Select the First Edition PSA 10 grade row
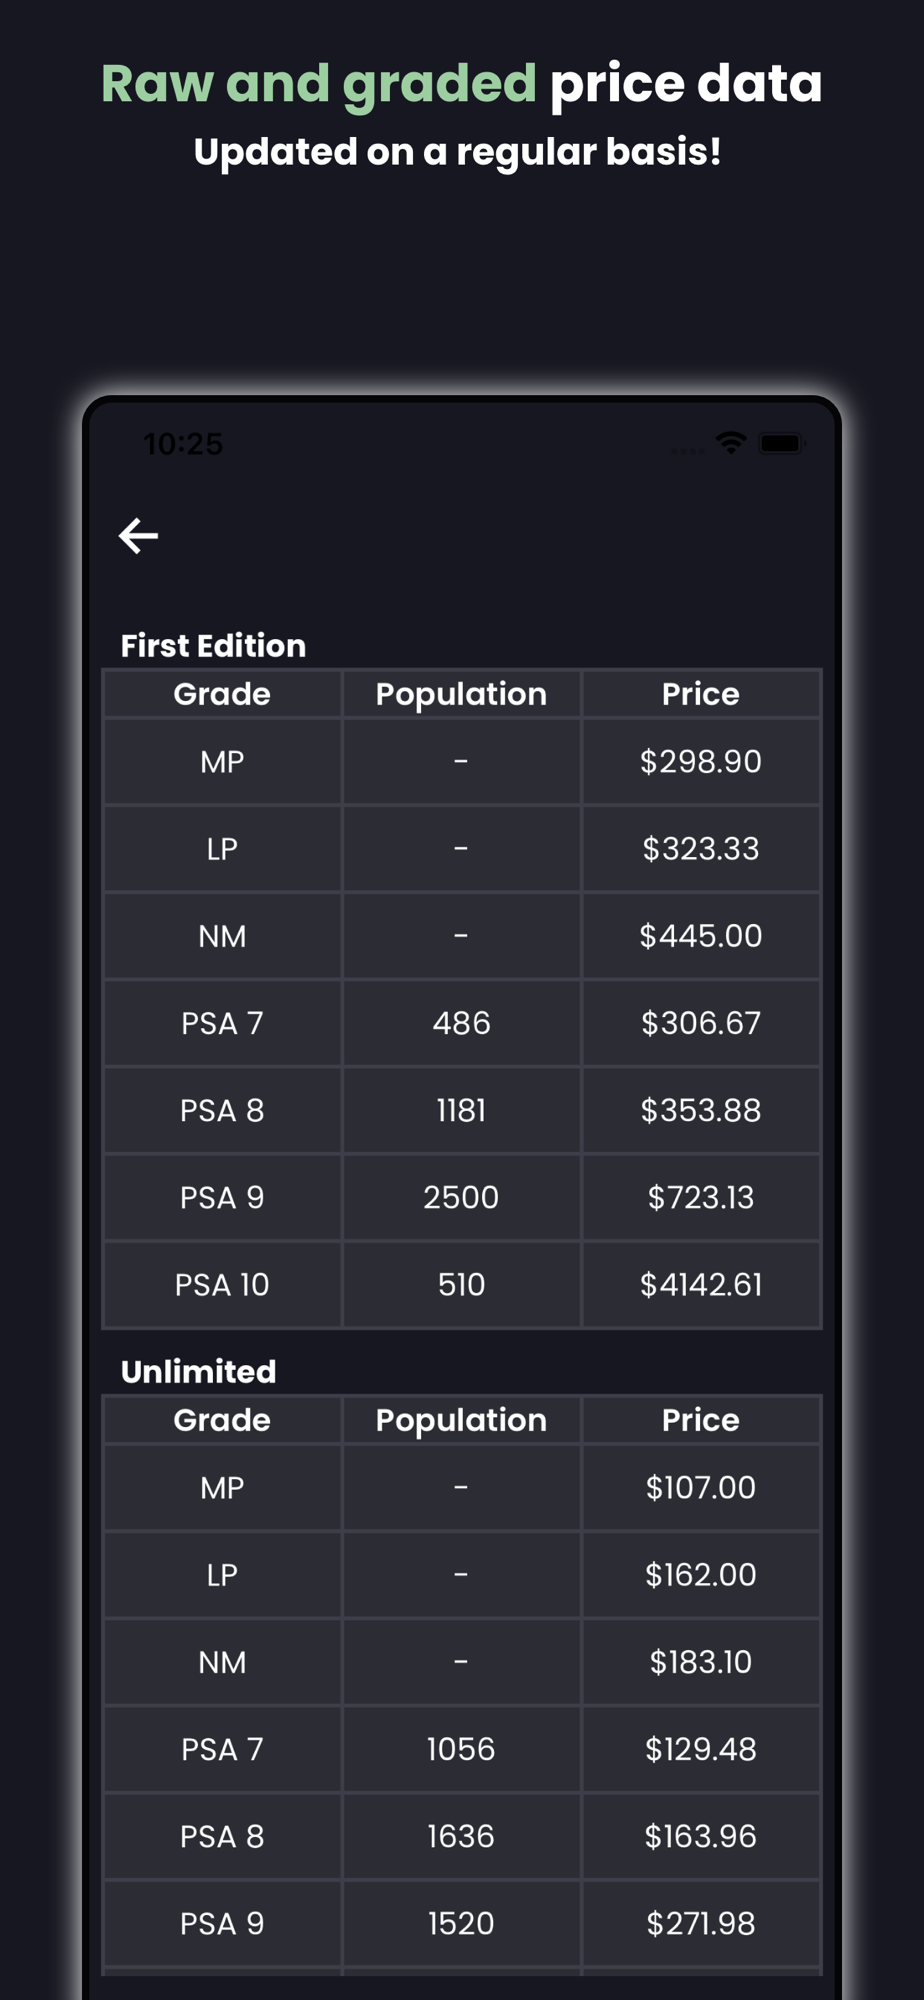The image size is (924, 2000). click(461, 1285)
